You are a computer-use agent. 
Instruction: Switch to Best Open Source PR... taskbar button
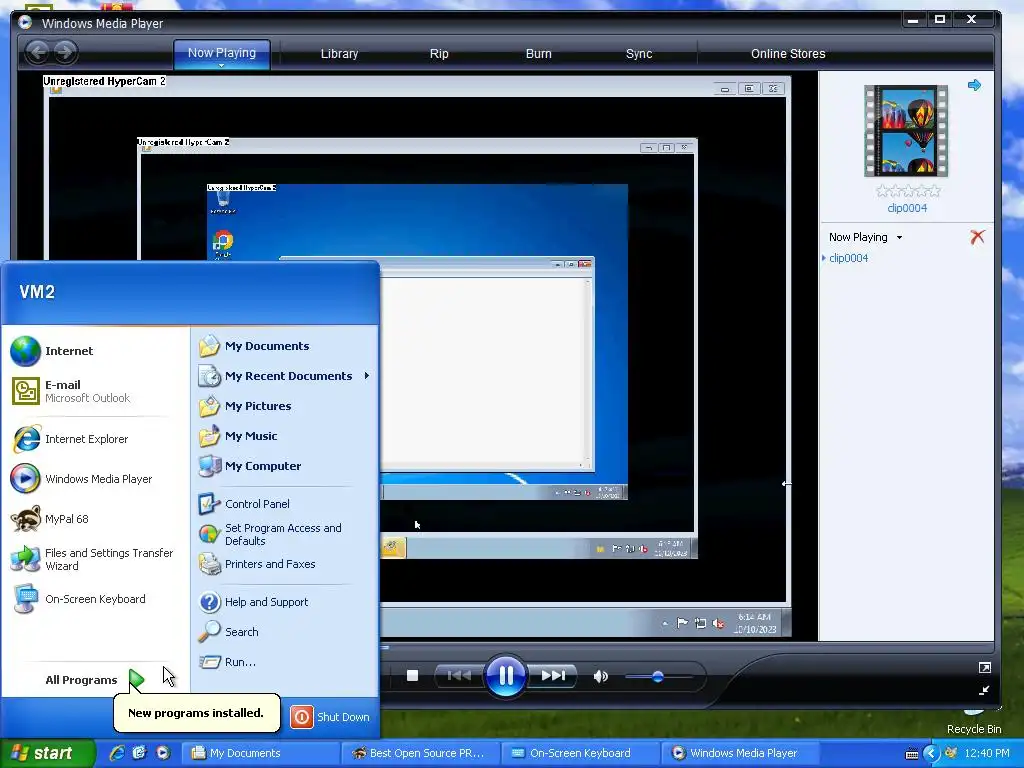(421, 753)
